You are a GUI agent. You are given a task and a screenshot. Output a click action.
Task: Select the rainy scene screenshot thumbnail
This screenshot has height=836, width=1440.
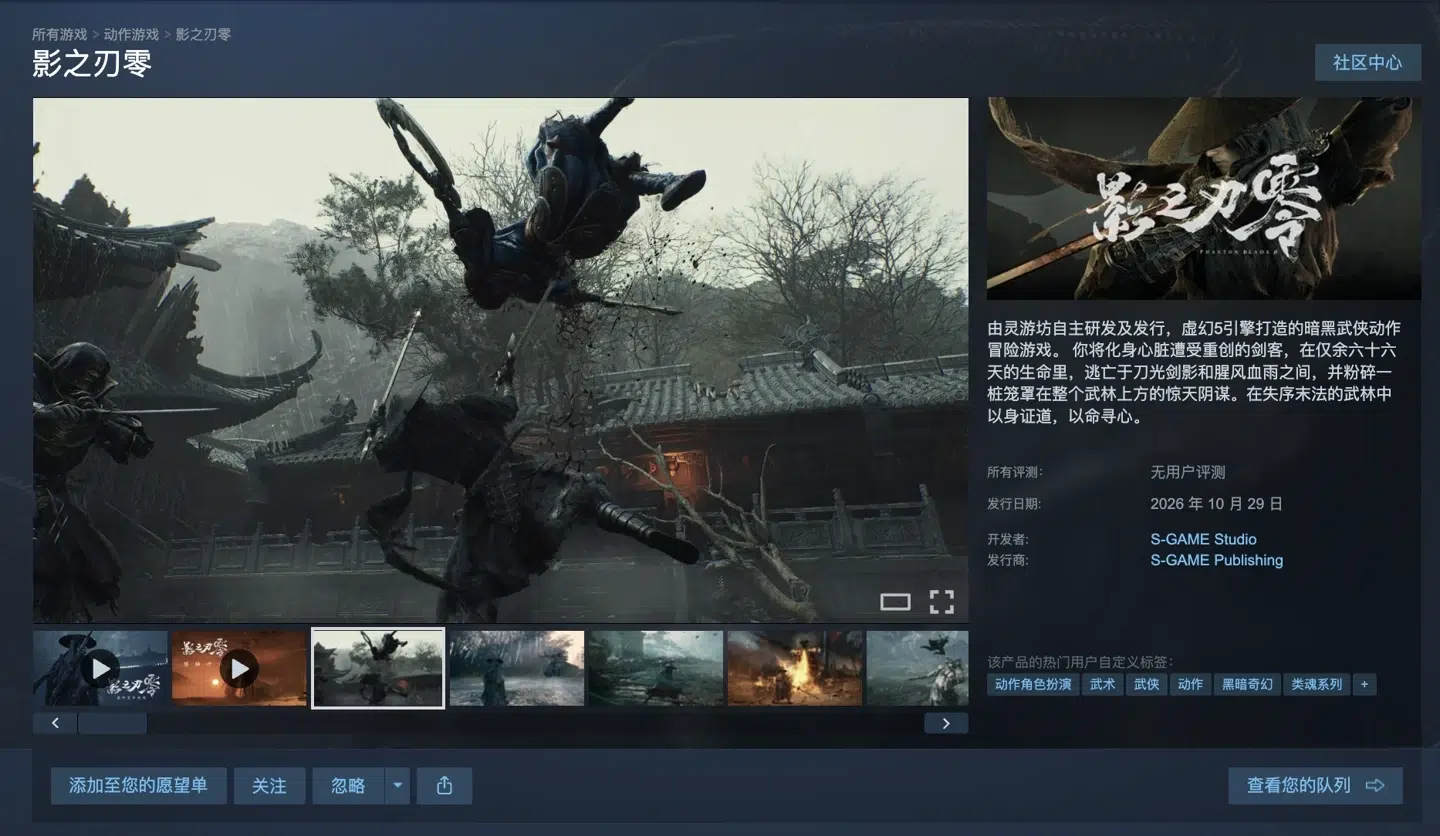pos(517,668)
